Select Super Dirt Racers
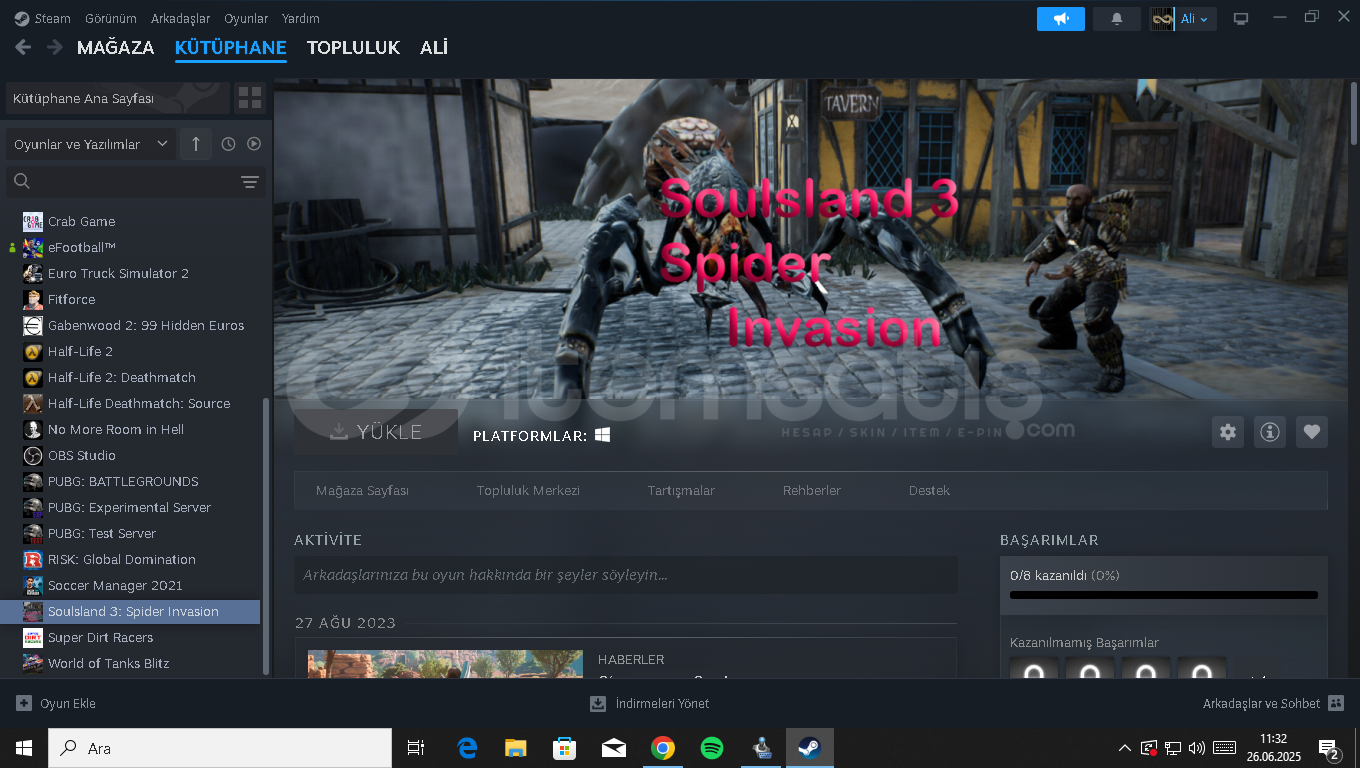The height and width of the screenshot is (768, 1360). [101, 637]
